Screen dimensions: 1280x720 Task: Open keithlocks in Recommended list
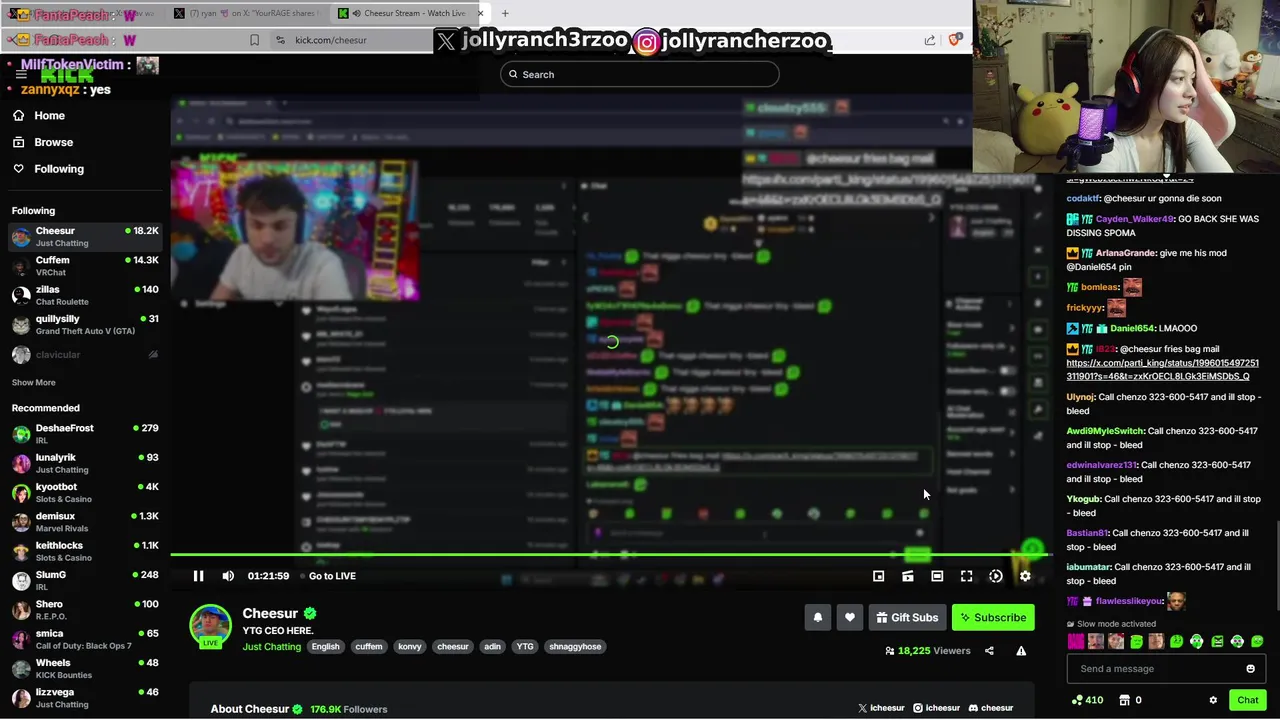point(85,551)
